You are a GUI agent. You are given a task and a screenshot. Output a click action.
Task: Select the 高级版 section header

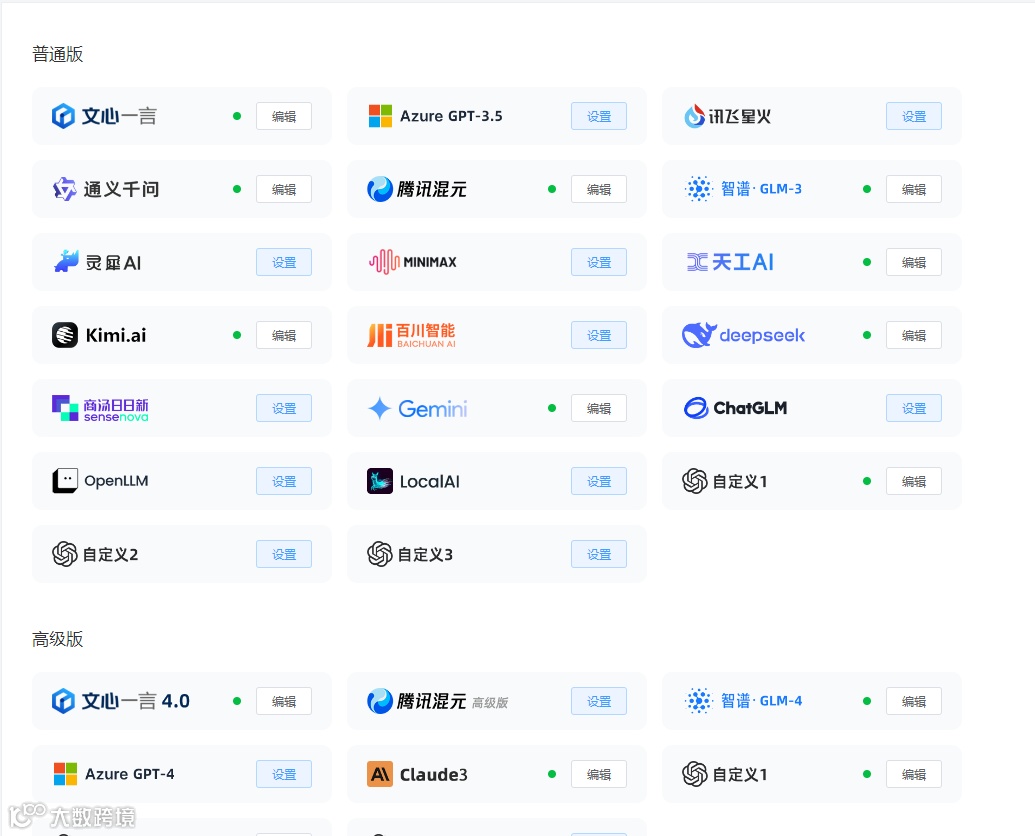[57, 639]
